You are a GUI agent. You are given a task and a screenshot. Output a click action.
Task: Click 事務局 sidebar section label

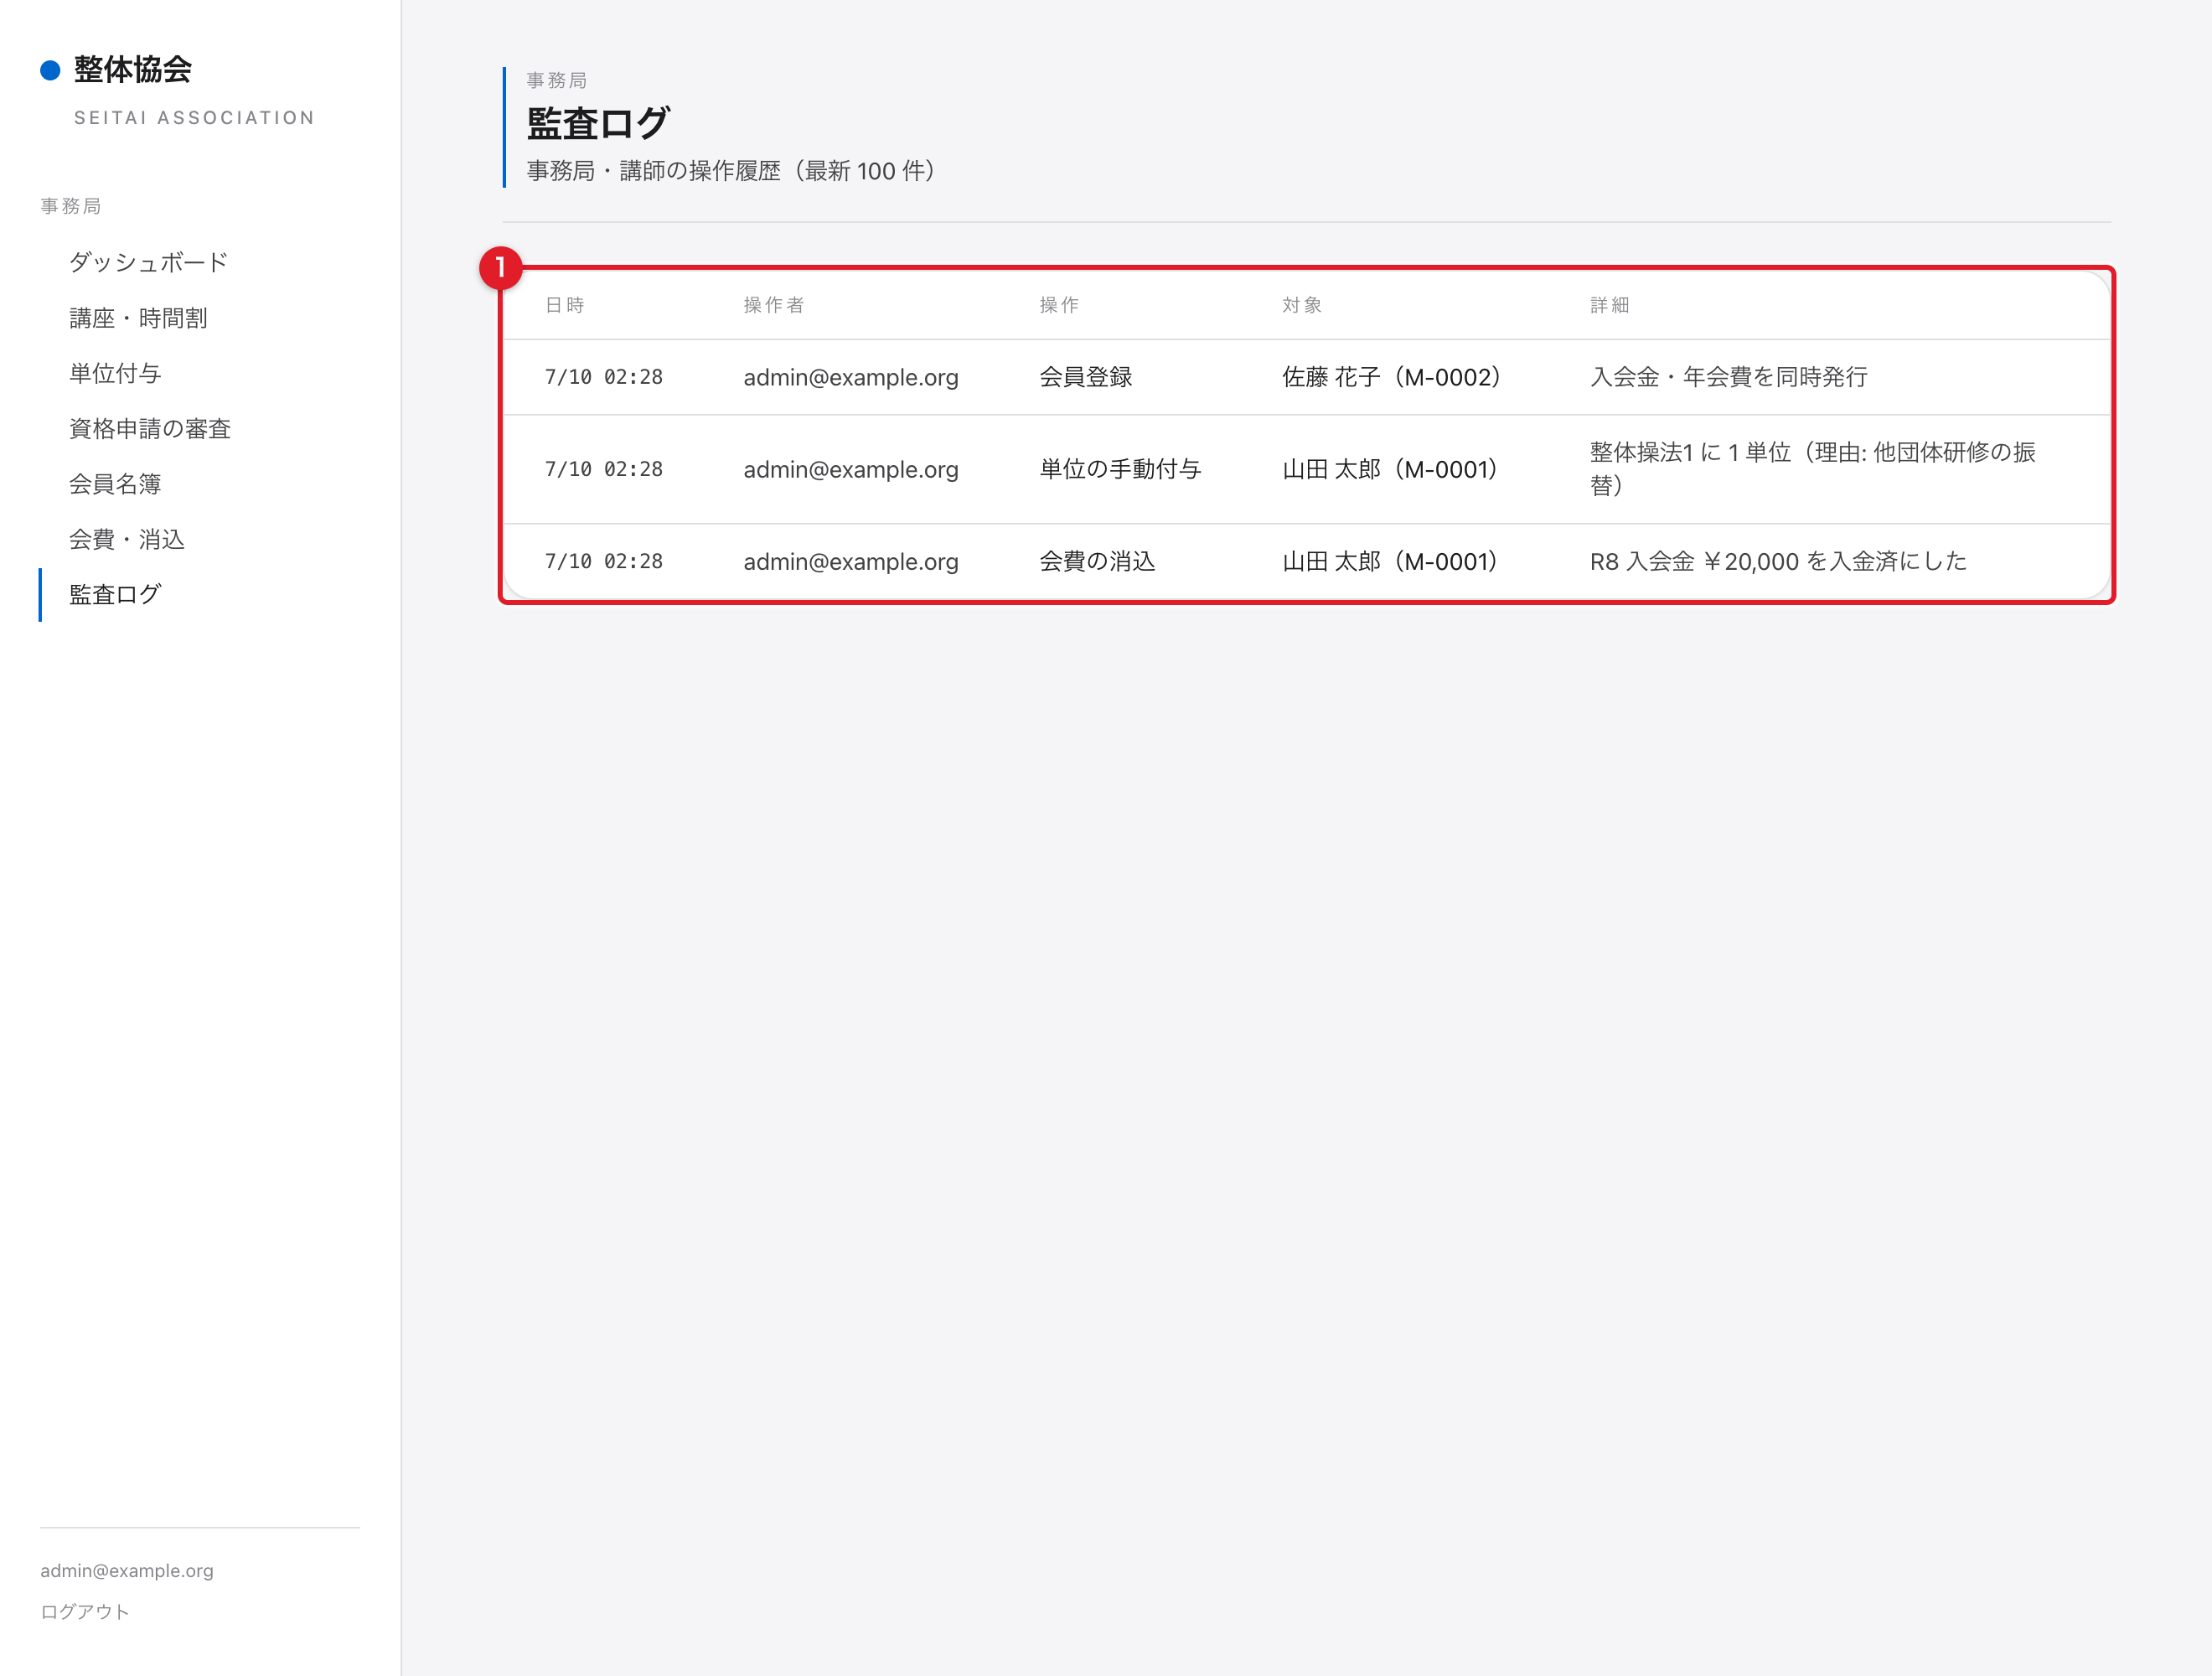tap(71, 206)
